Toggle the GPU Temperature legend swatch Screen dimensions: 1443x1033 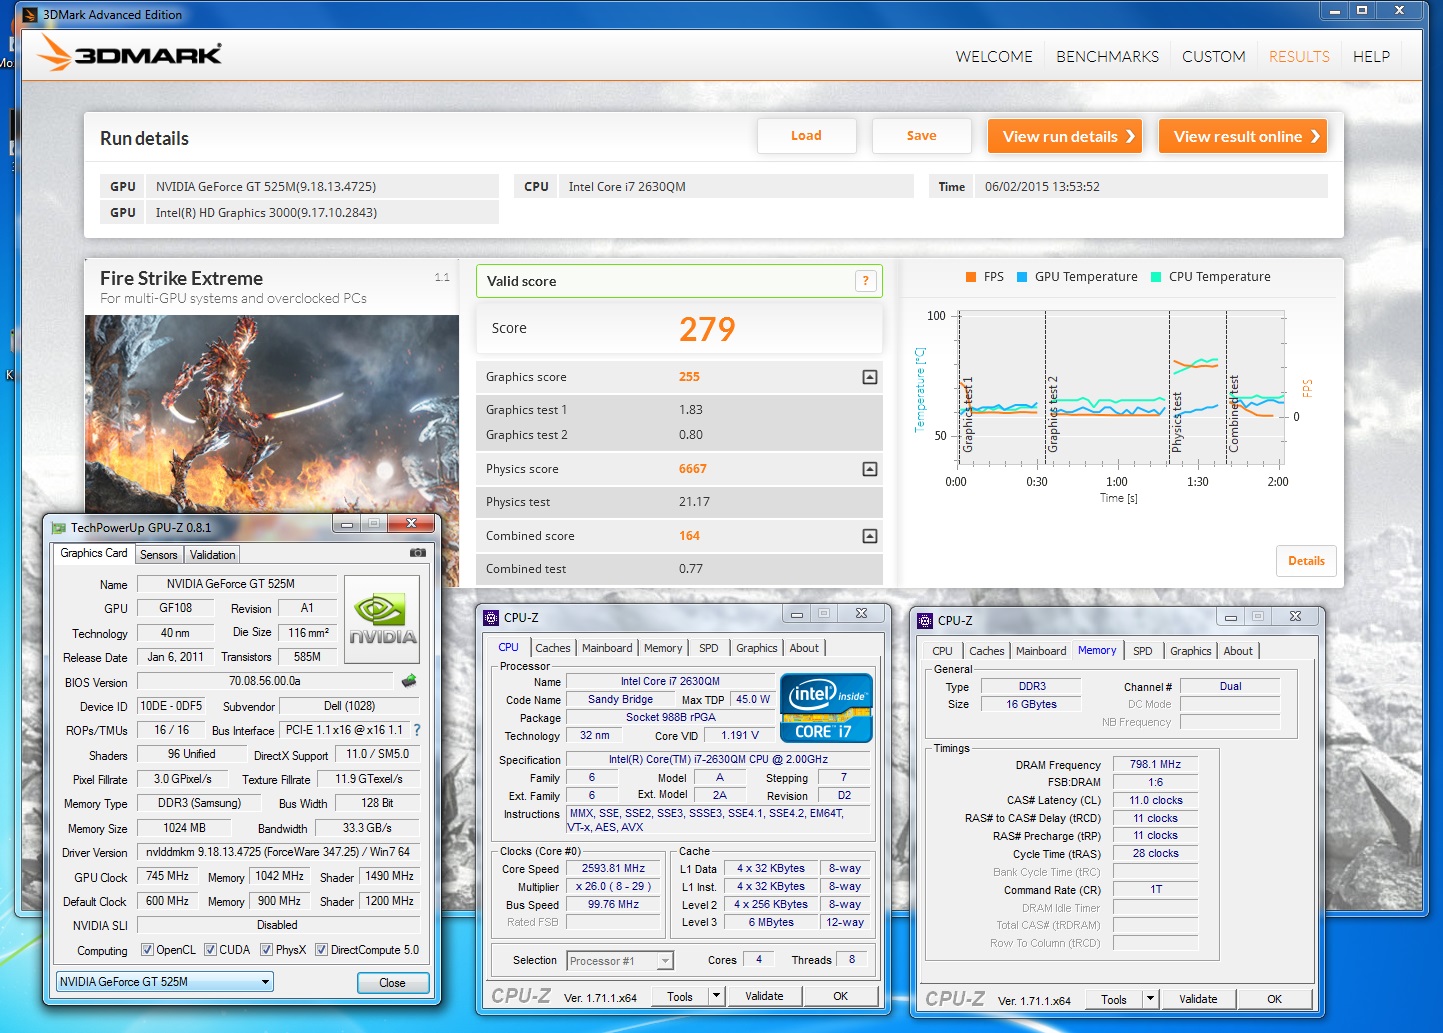coord(1022,277)
